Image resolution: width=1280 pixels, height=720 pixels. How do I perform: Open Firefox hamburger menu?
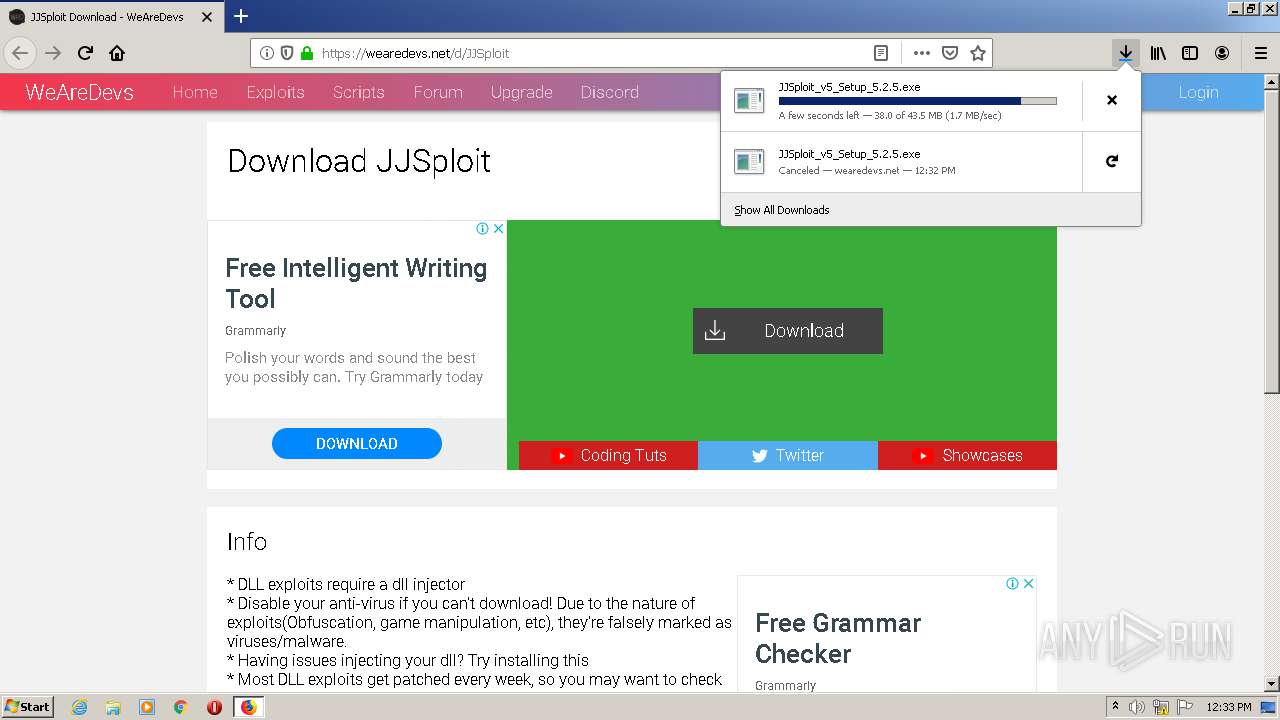[x=1261, y=53]
